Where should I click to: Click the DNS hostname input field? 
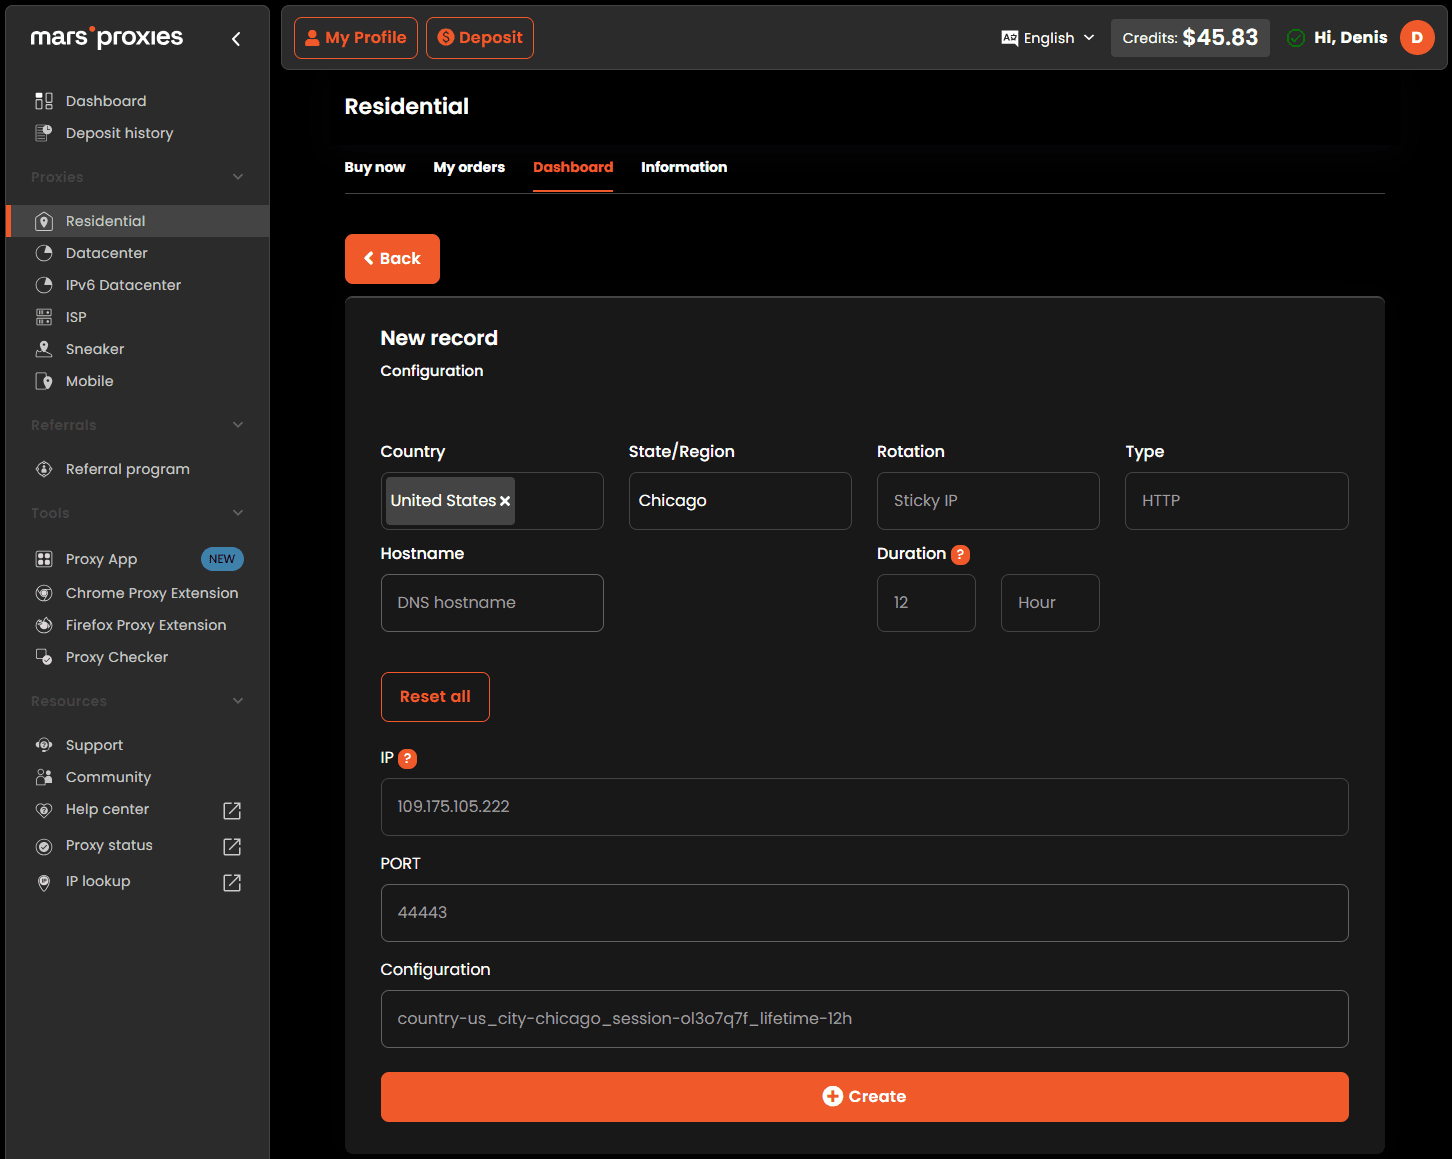(491, 603)
